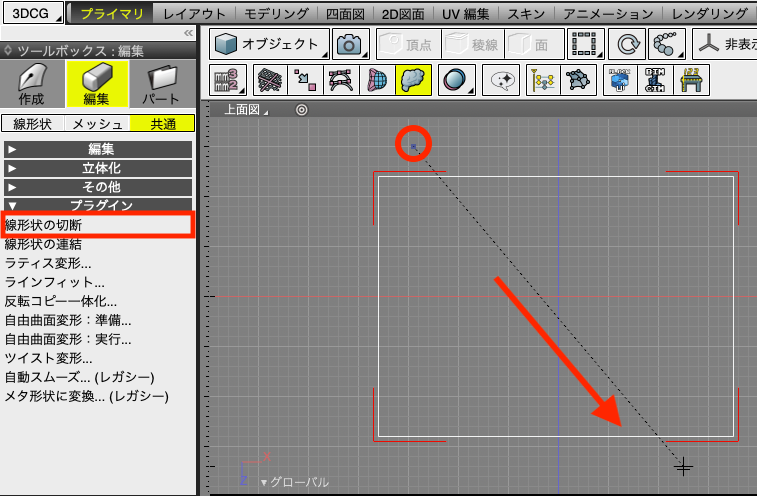This screenshot has width=757, height=496.
Task: Expand the 編集 section in toolbox
Action: [97, 150]
